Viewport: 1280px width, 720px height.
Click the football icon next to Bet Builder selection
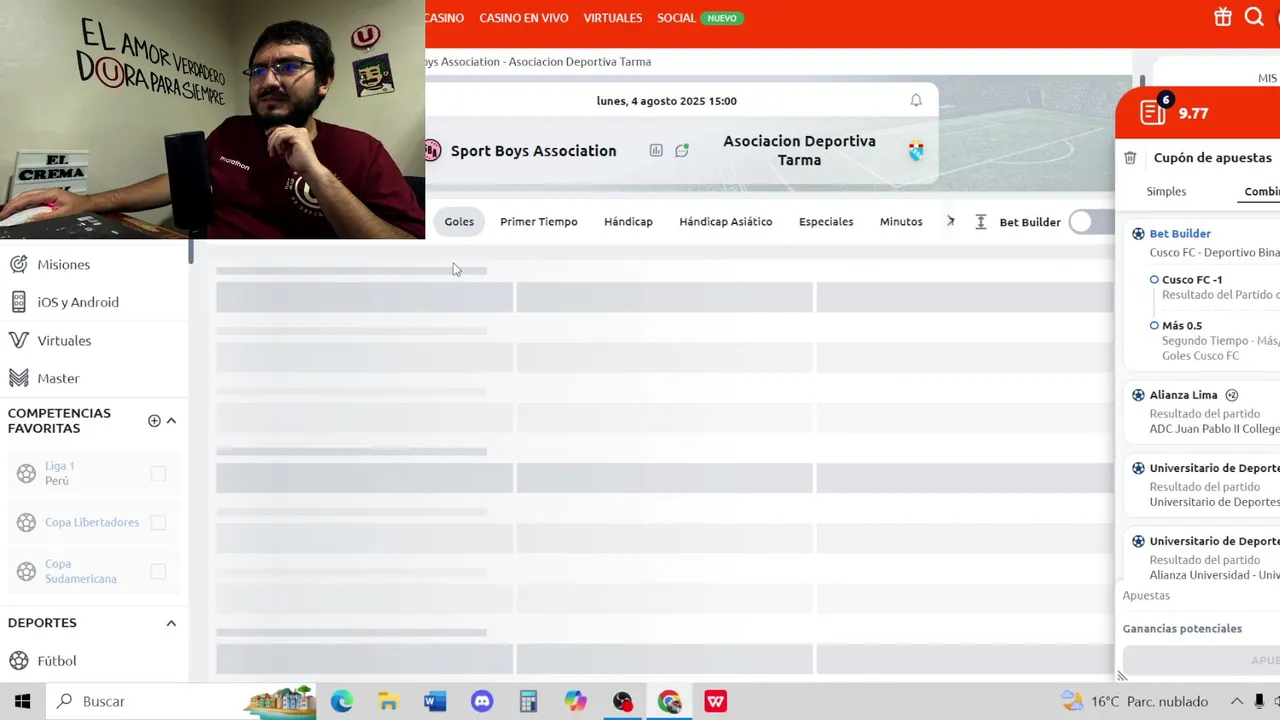coord(1138,233)
